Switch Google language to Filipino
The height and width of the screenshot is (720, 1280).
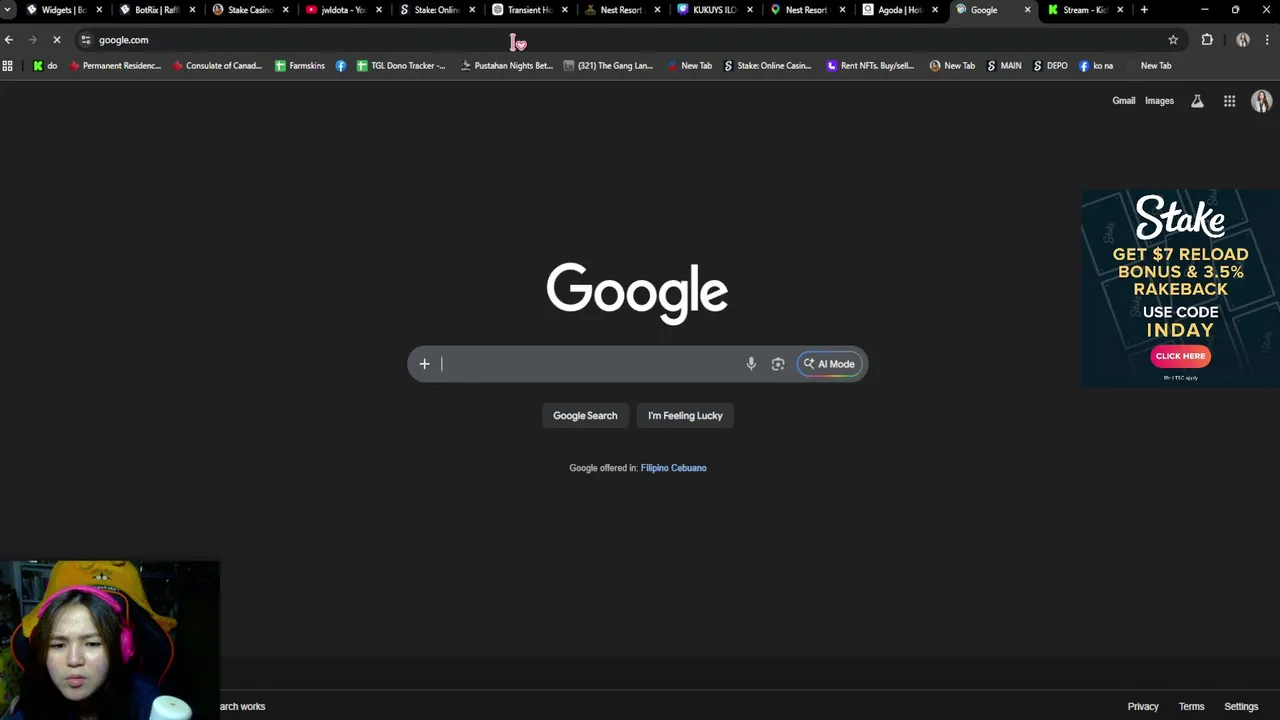coord(654,468)
